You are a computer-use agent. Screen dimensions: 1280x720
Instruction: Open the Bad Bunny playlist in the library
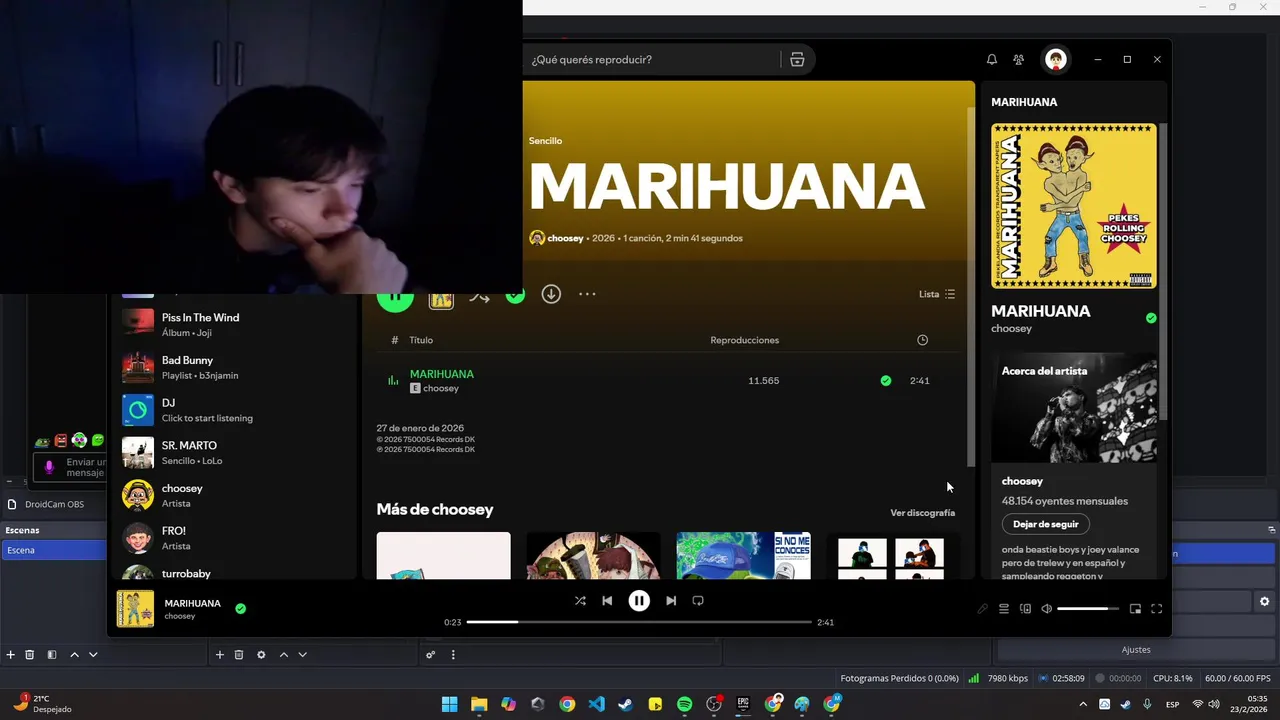pyautogui.click(x=233, y=367)
